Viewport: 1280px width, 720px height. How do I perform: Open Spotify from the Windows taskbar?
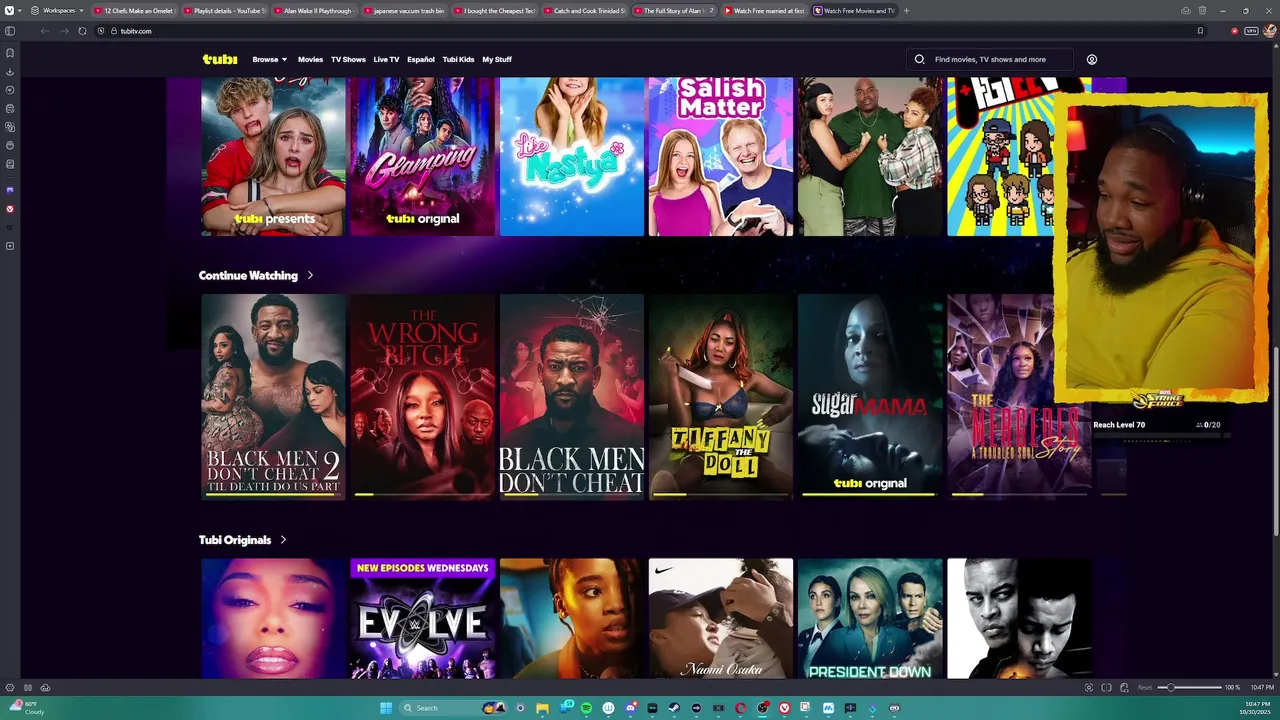point(587,708)
